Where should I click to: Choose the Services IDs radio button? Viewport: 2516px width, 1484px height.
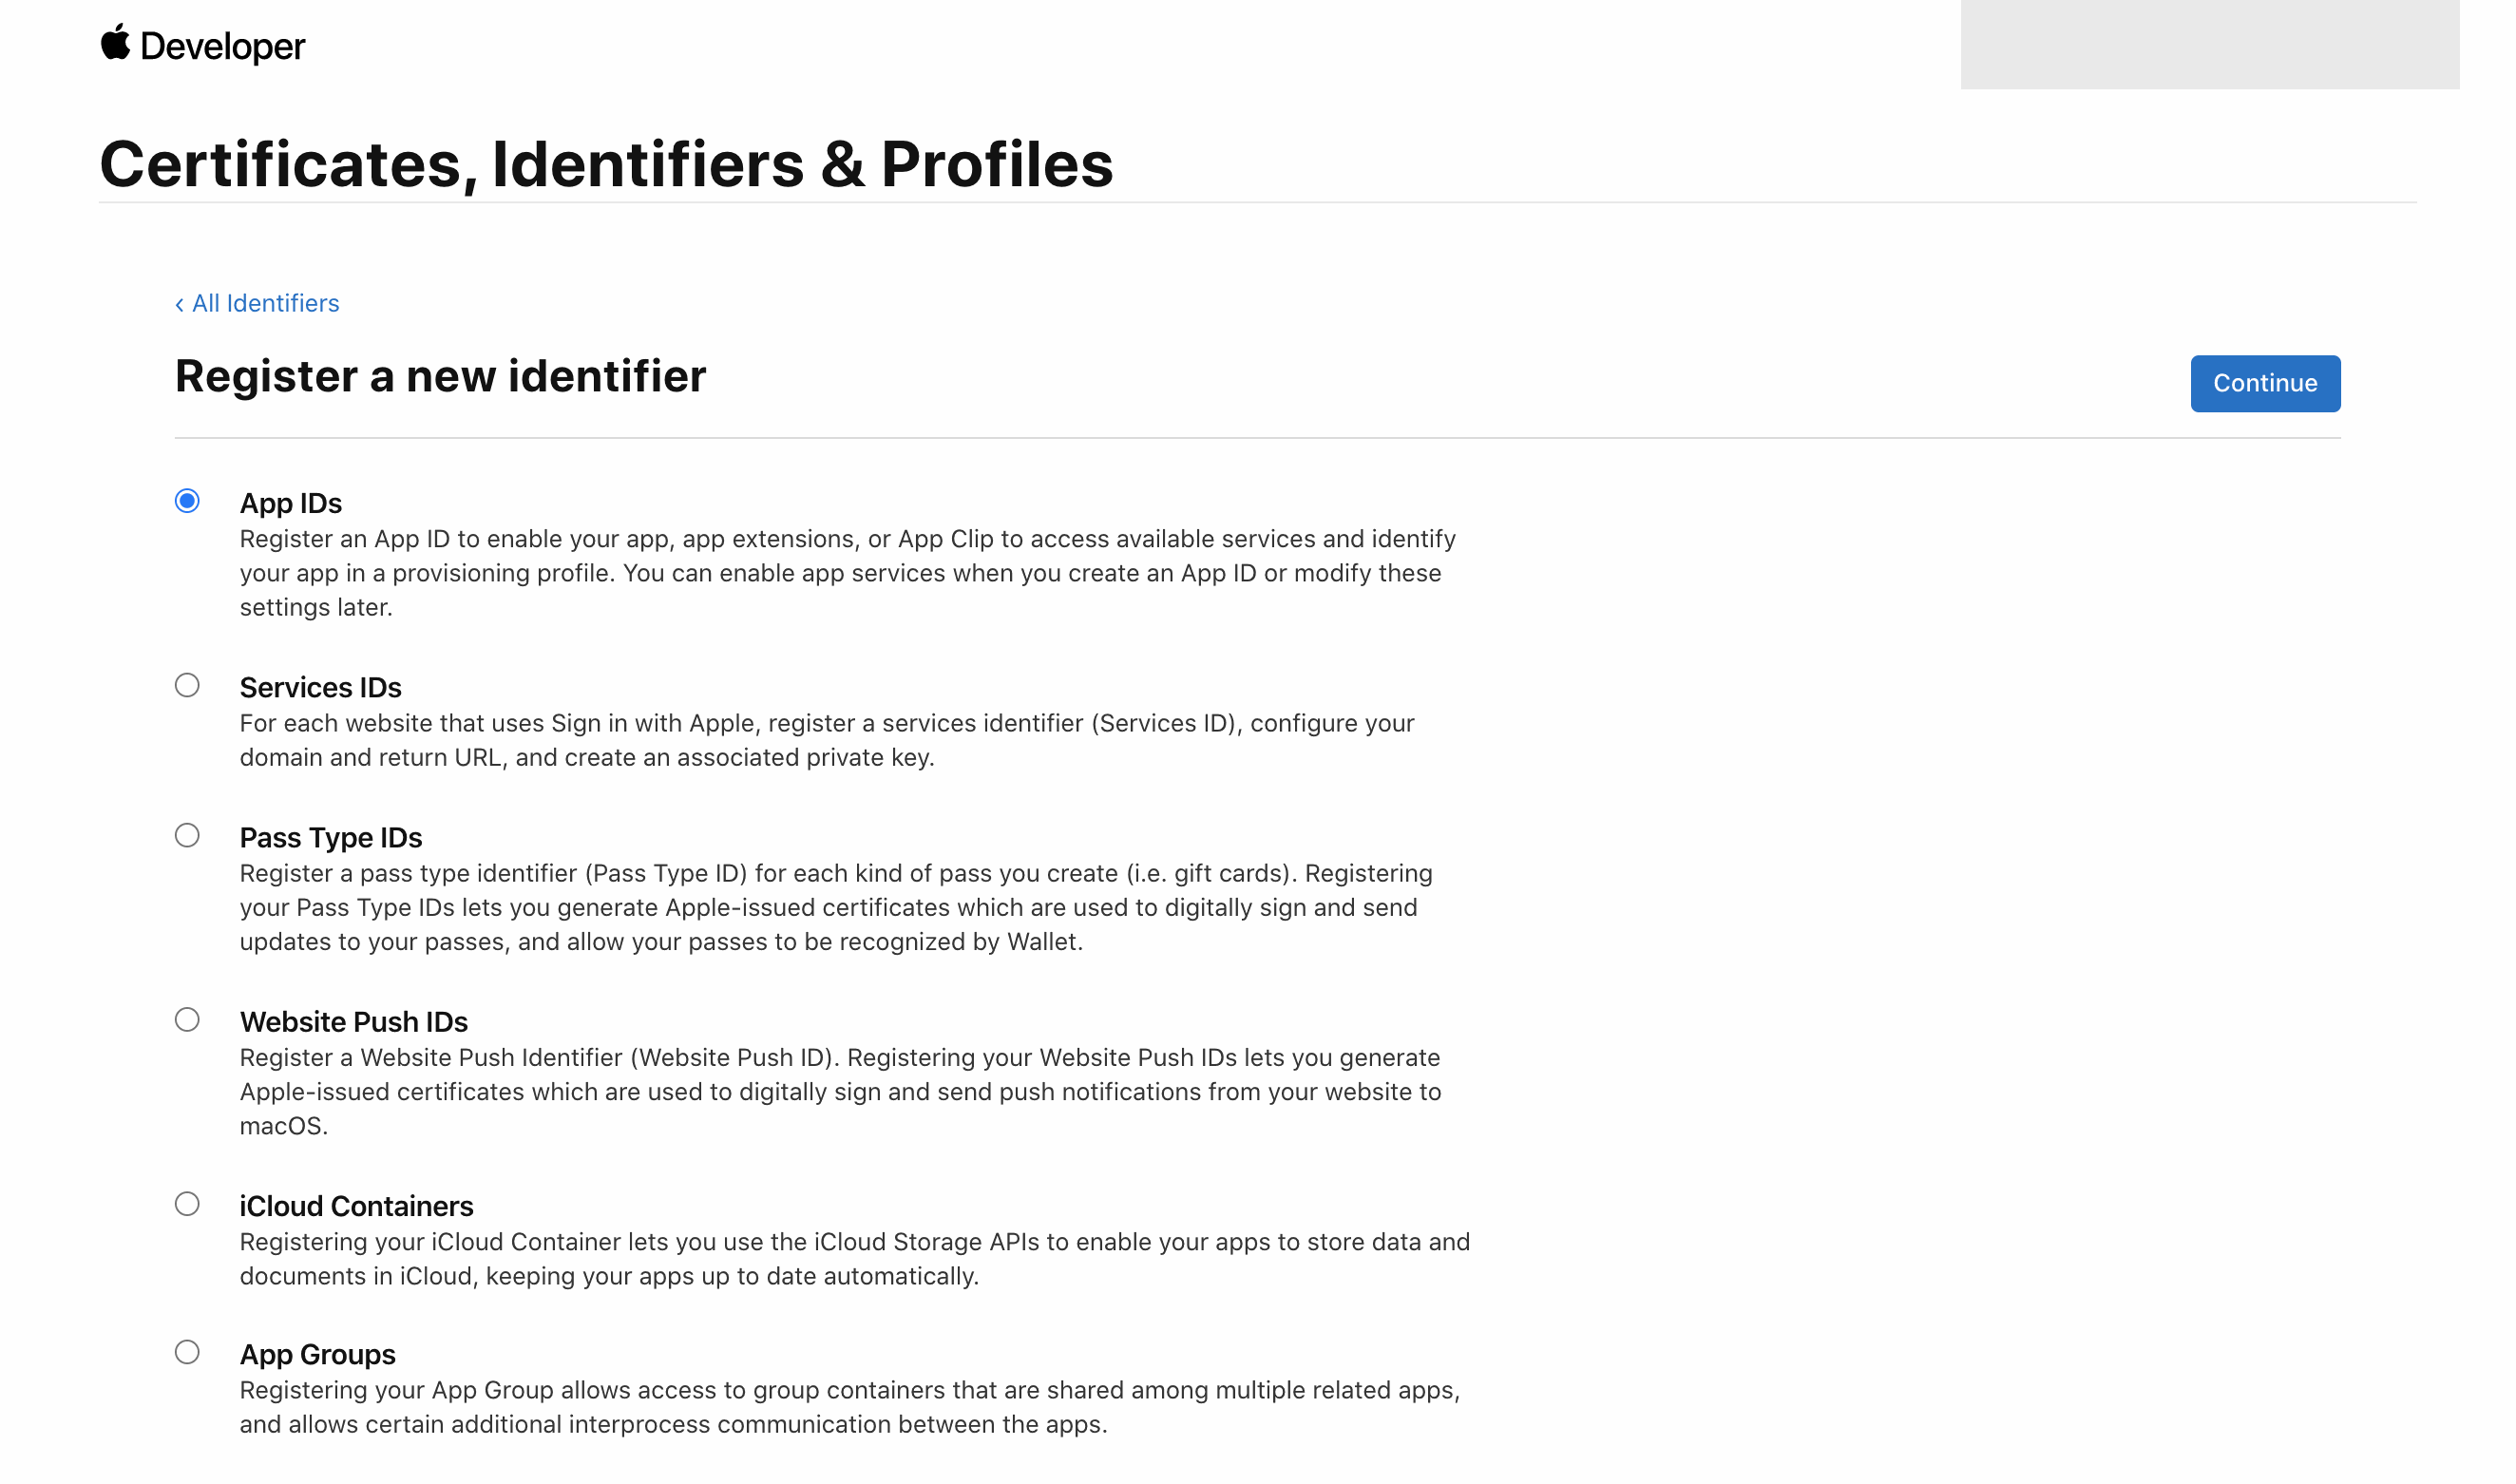point(187,685)
